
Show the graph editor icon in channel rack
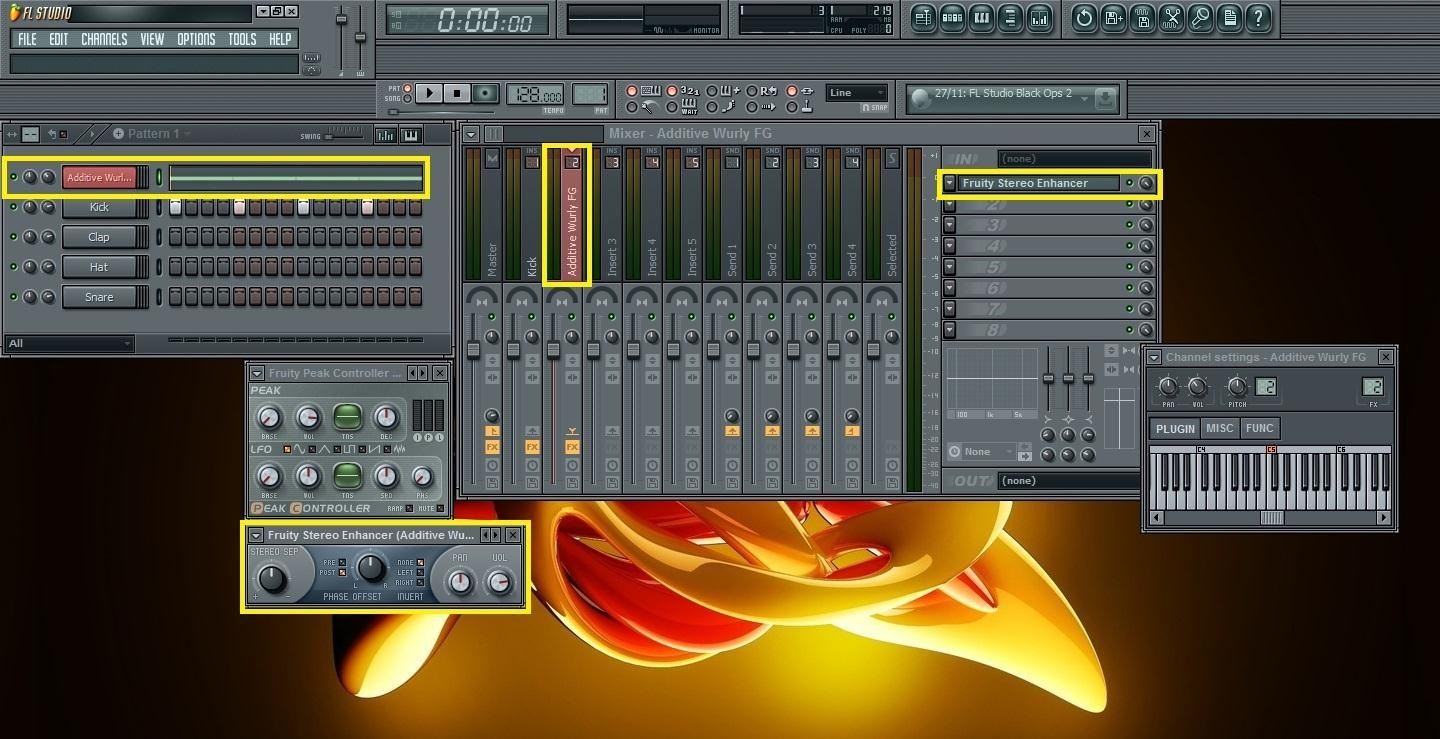coord(385,135)
